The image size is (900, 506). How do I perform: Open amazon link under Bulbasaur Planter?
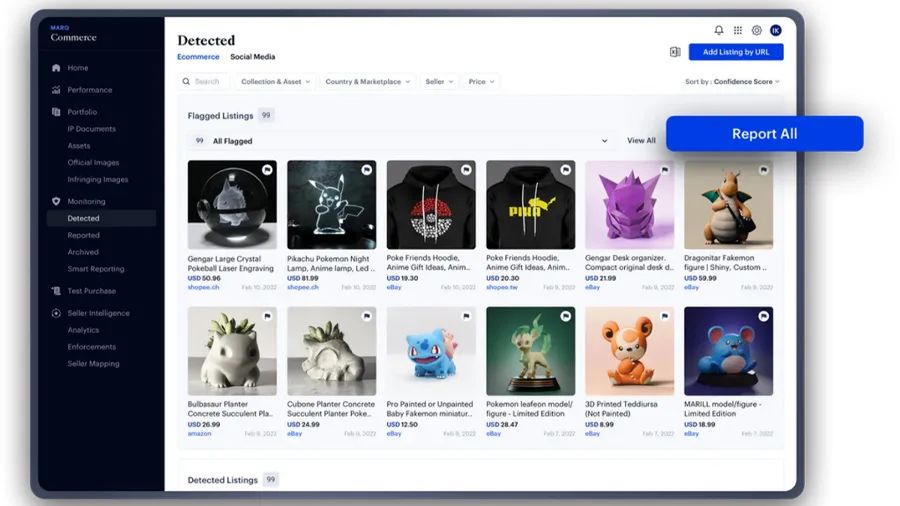coord(199,434)
